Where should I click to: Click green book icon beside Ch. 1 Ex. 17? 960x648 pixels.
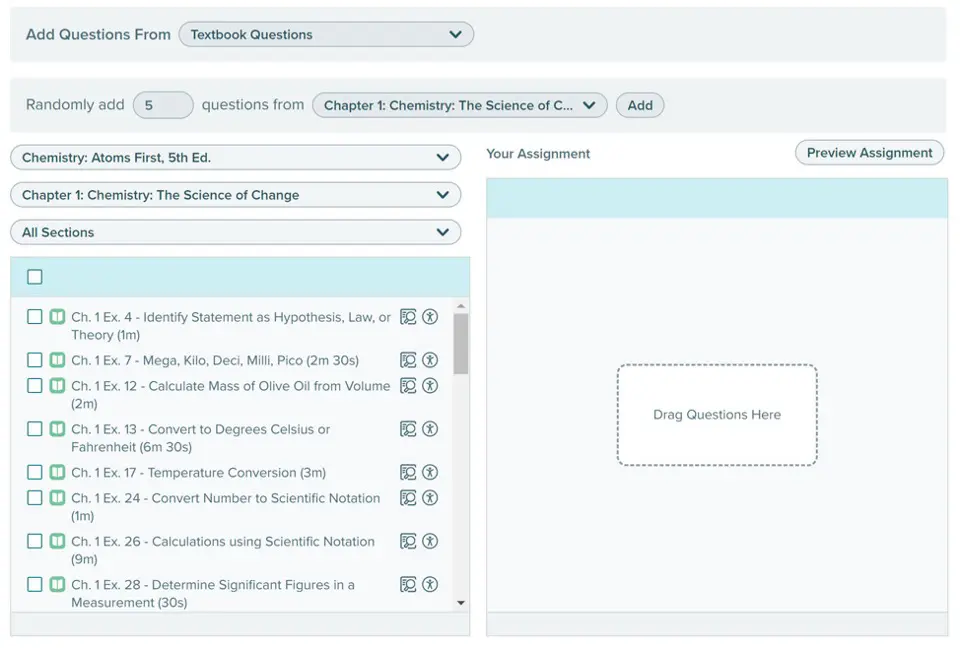(57, 472)
